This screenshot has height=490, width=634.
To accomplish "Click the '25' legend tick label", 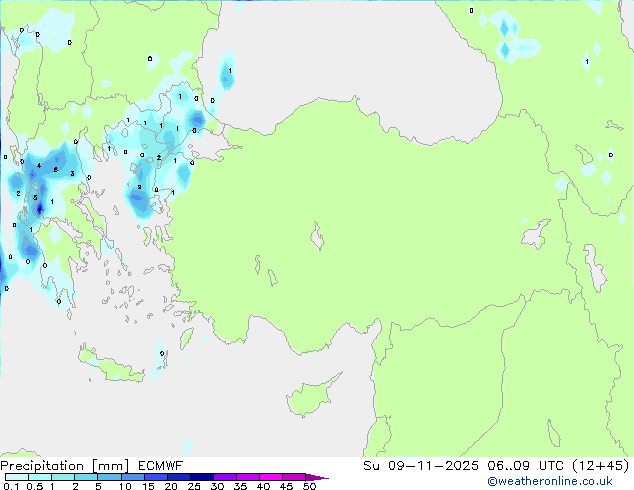I will (x=194, y=486).
